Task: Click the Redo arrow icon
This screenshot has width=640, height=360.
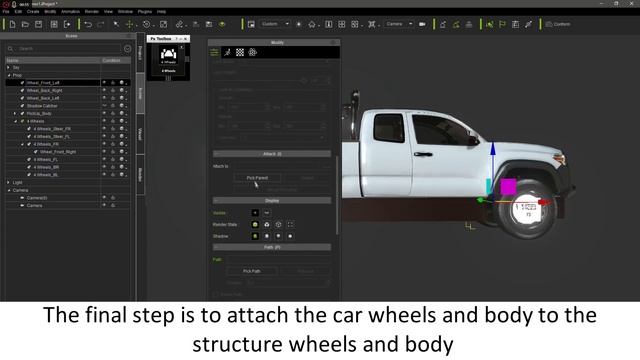Action: [x=101, y=24]
